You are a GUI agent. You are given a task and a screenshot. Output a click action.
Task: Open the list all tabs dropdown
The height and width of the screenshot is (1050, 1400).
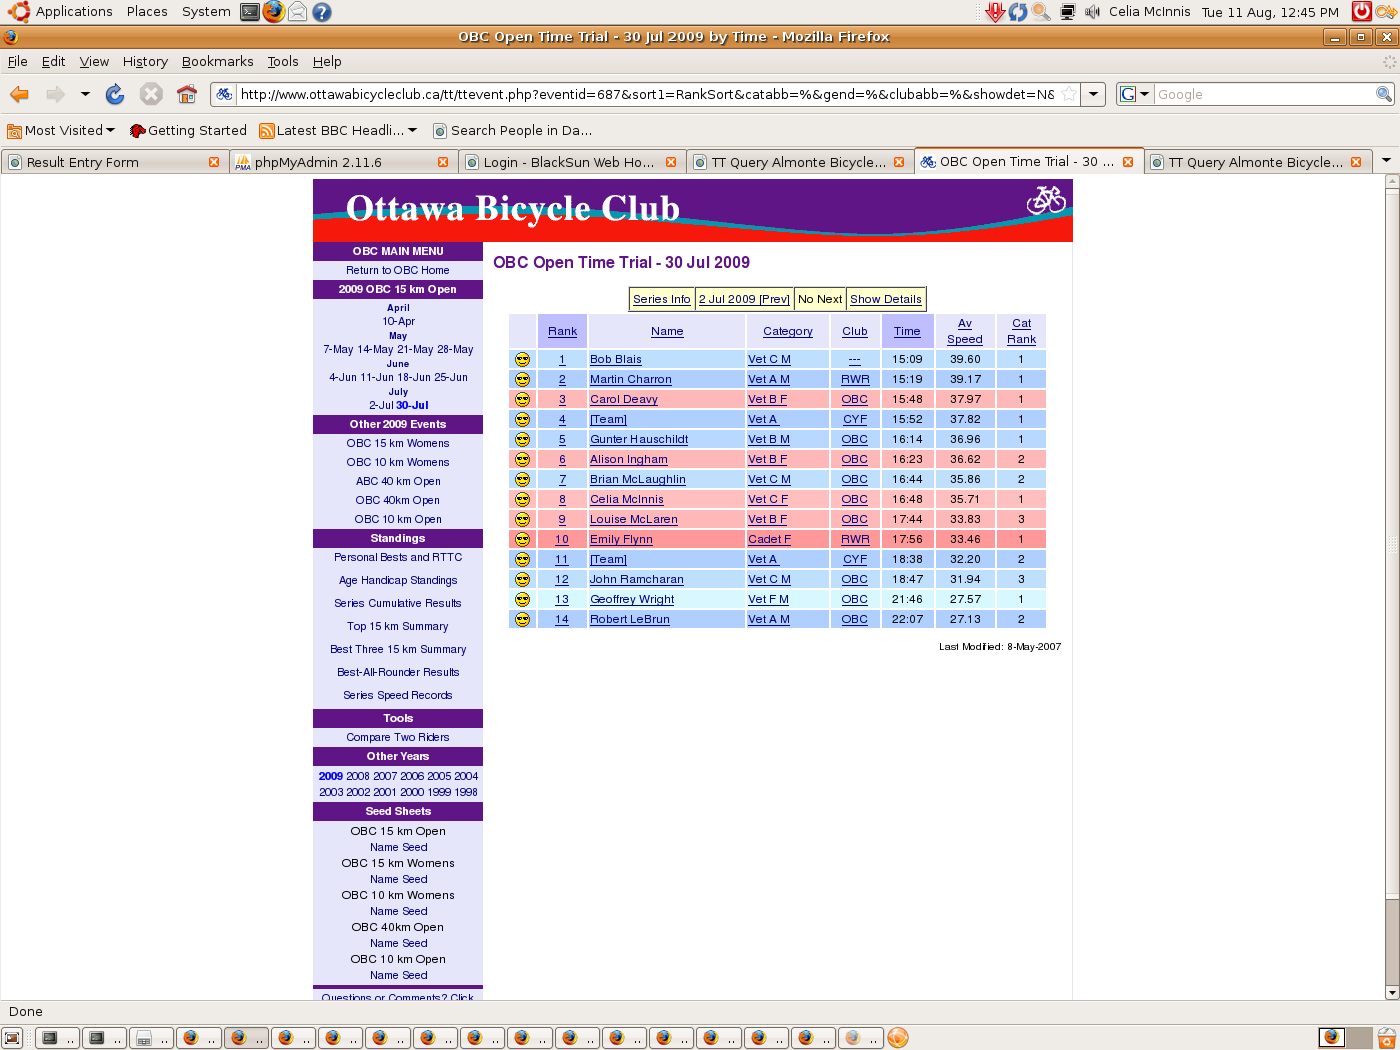coord(1386,161)
